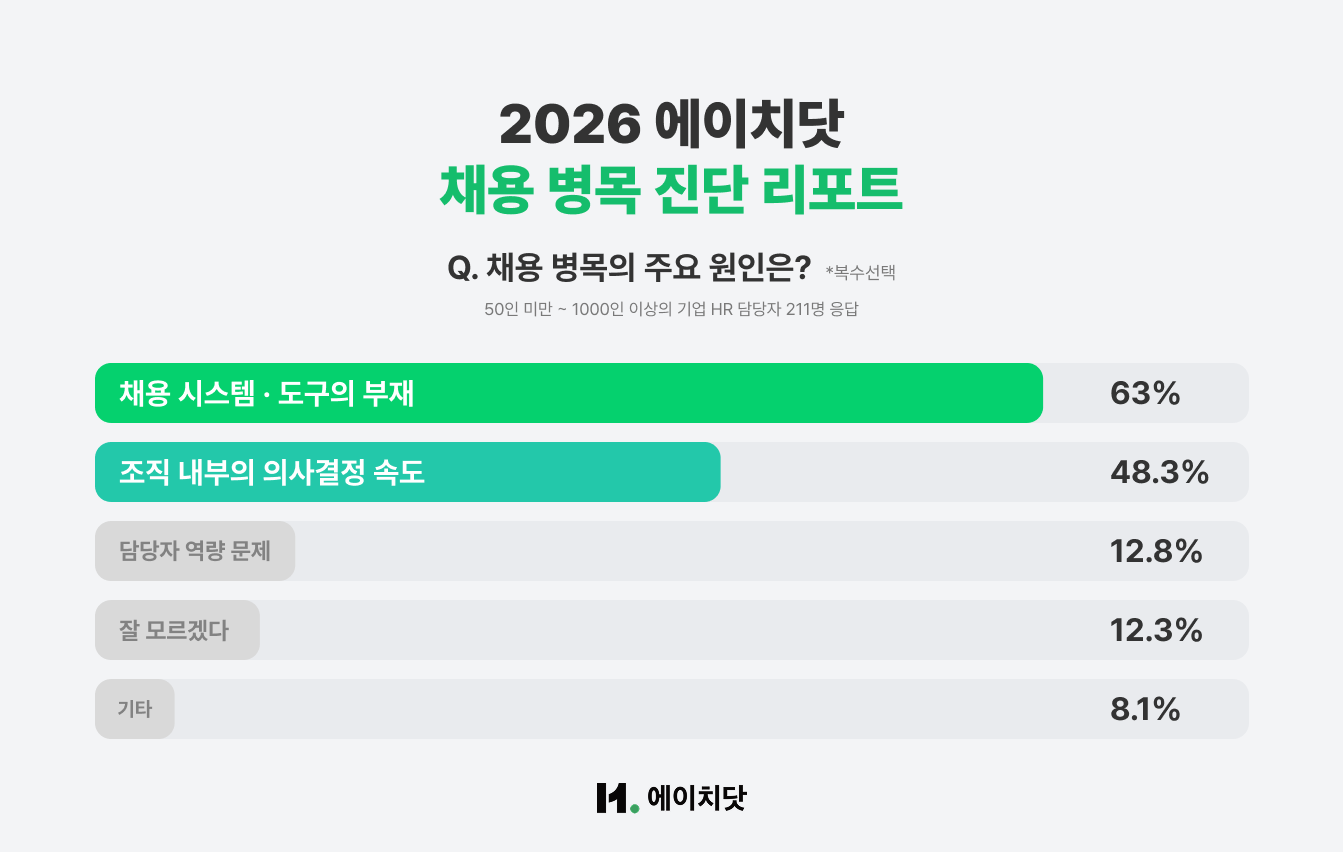
Task: Click the 63% value label
Action: tap(1145, 393)
